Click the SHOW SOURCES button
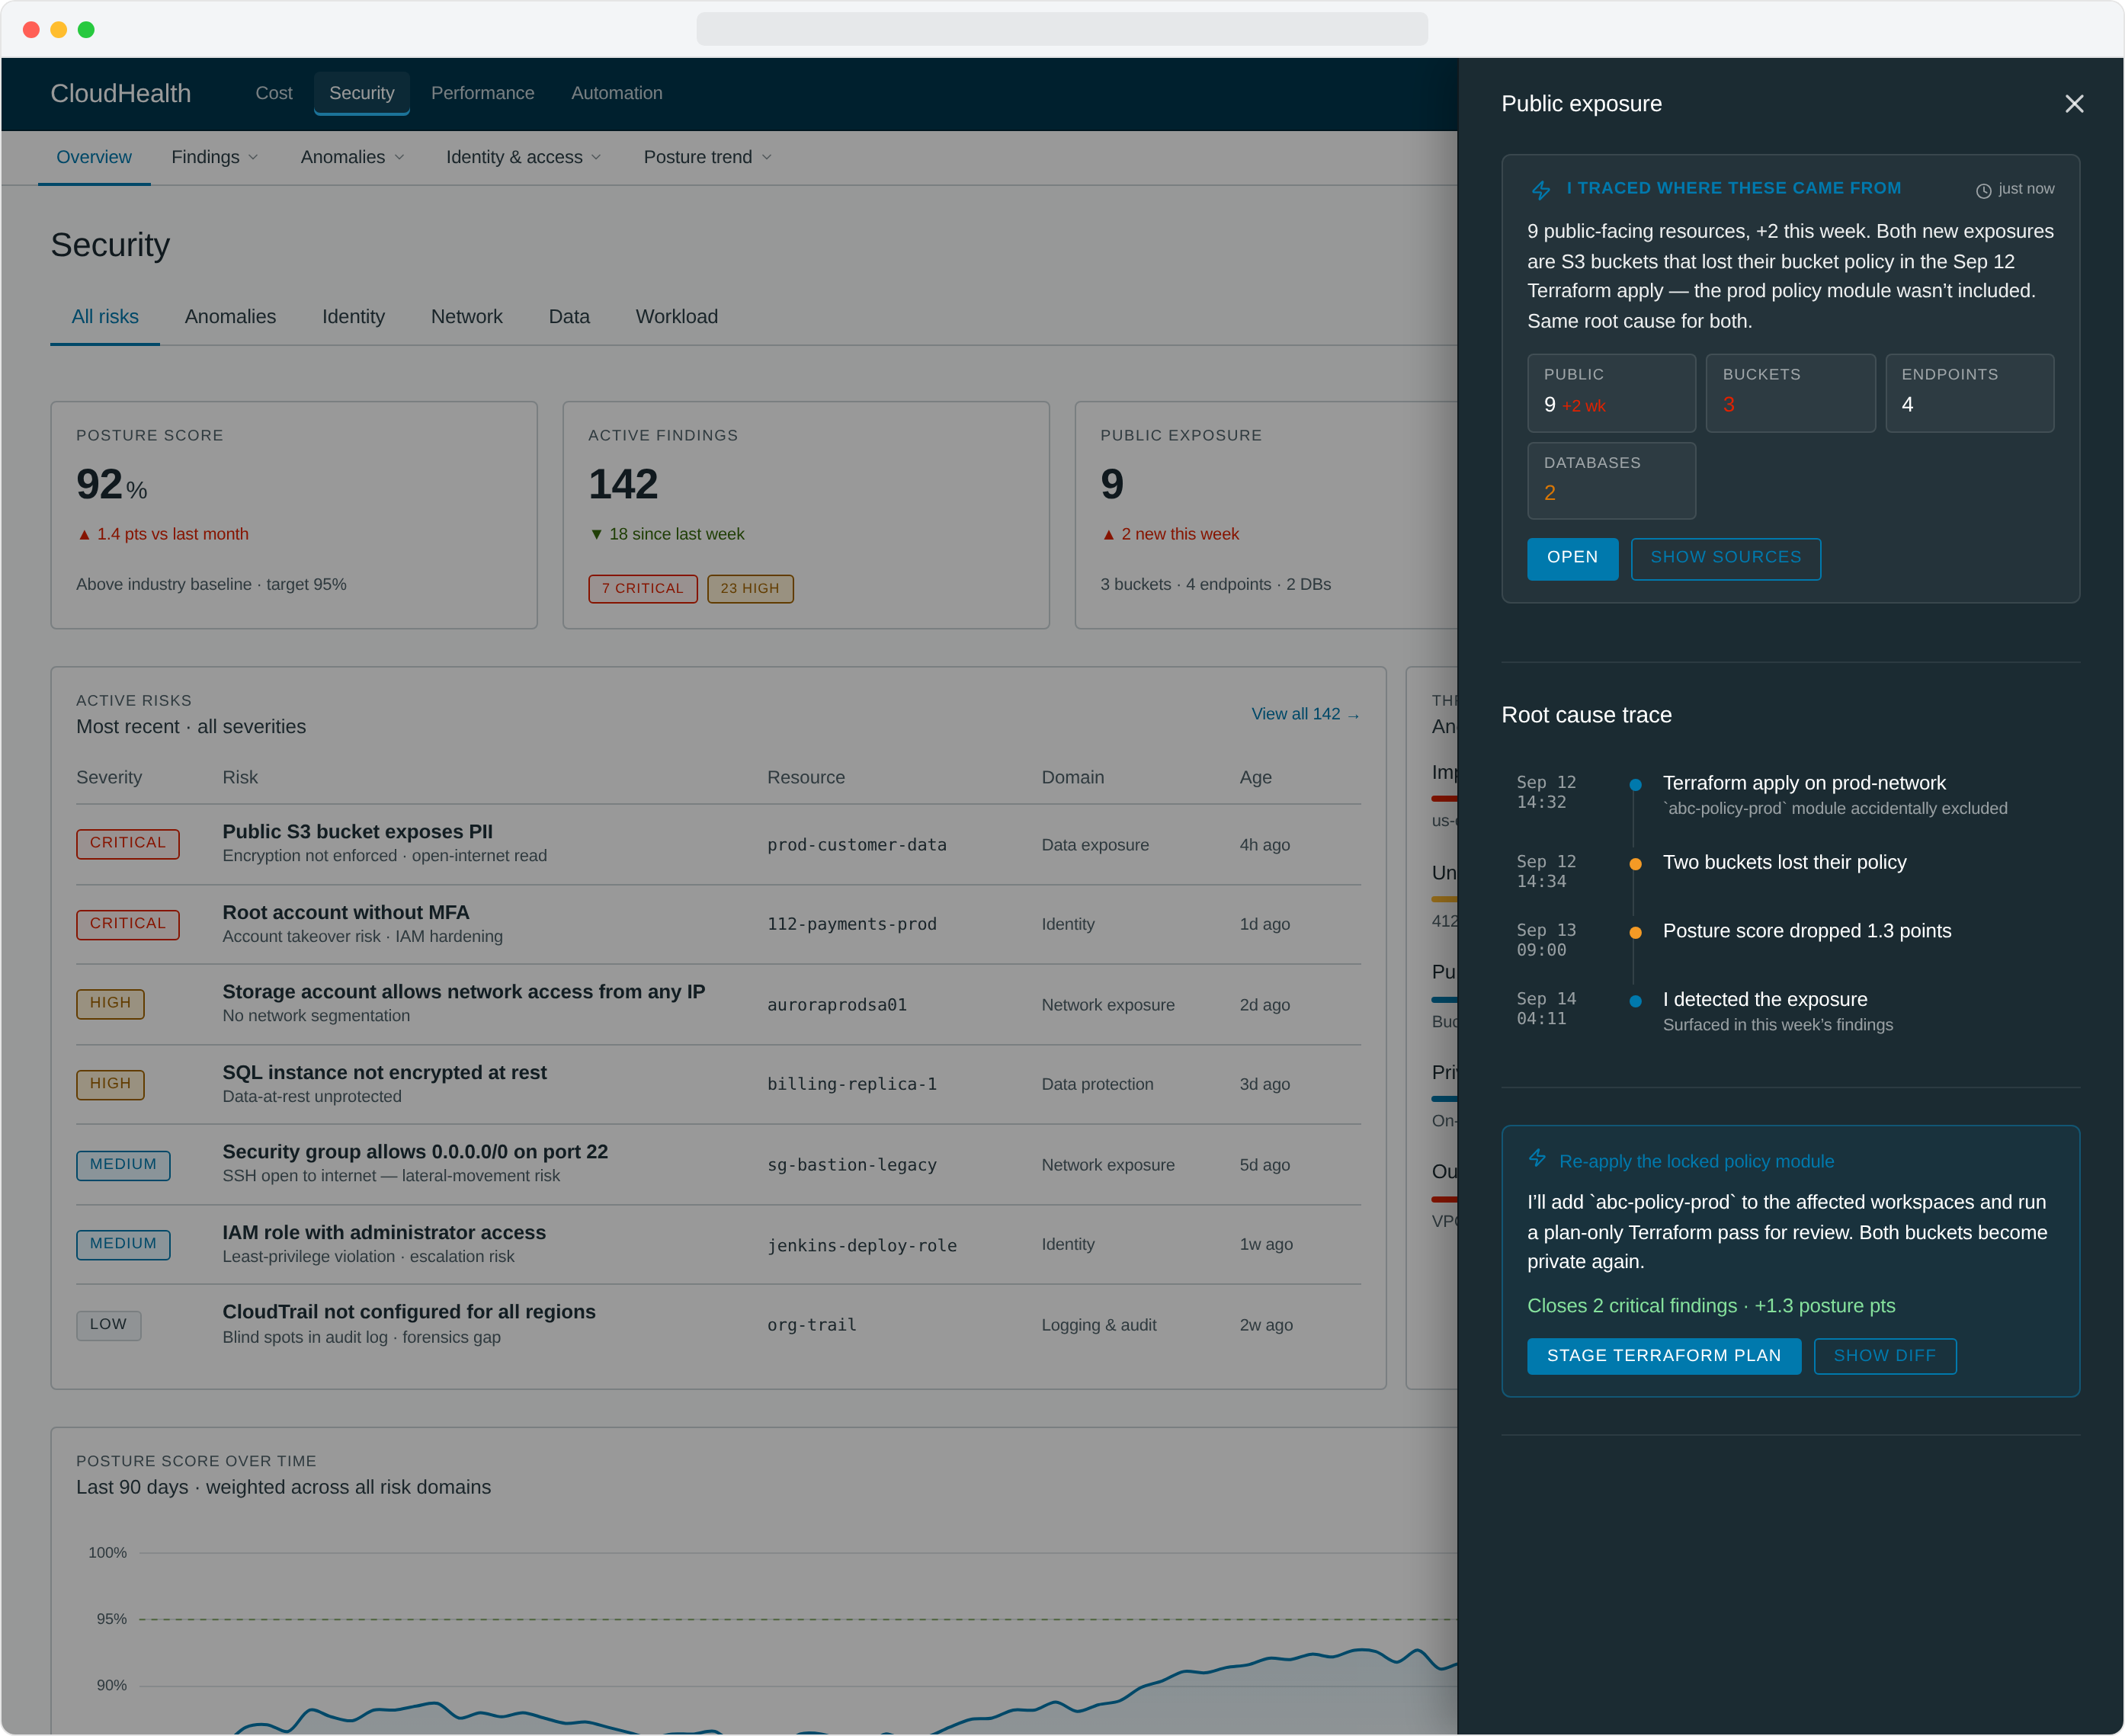The height and width of the screenshot is (1736, 2125). pyautogui.click(x=1725, y=558)
